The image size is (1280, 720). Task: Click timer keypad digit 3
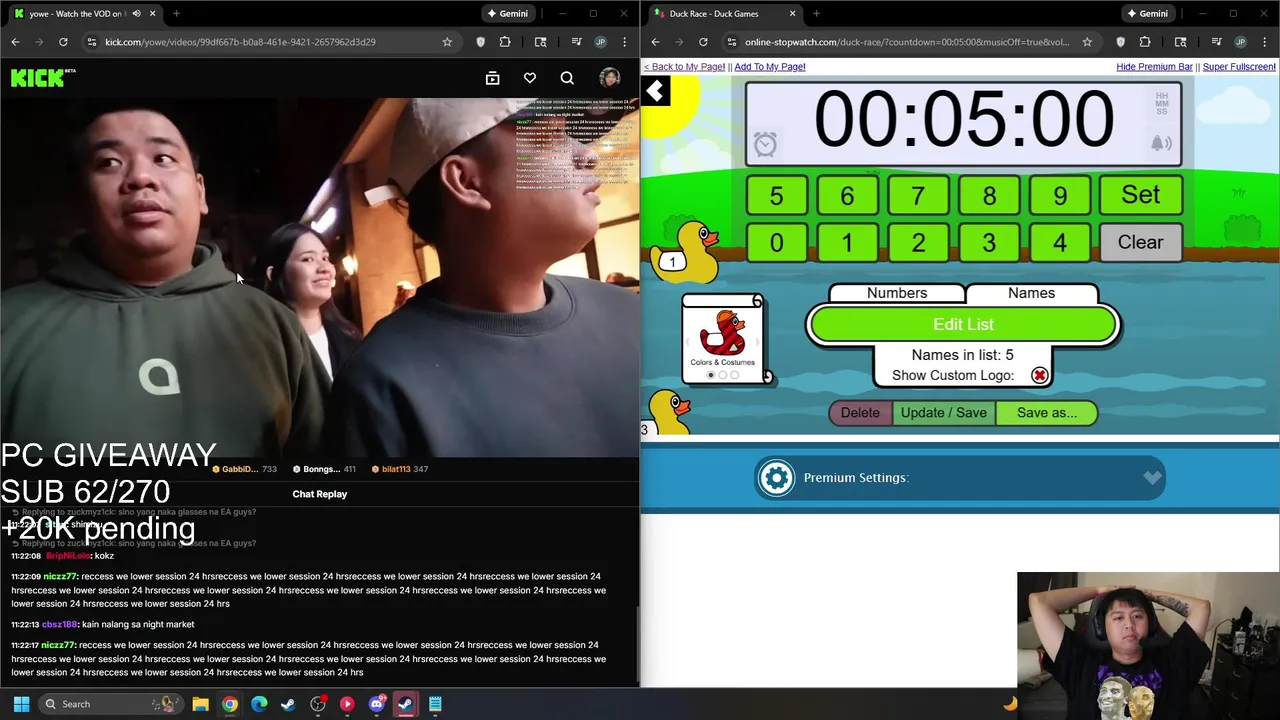(989, 242)
